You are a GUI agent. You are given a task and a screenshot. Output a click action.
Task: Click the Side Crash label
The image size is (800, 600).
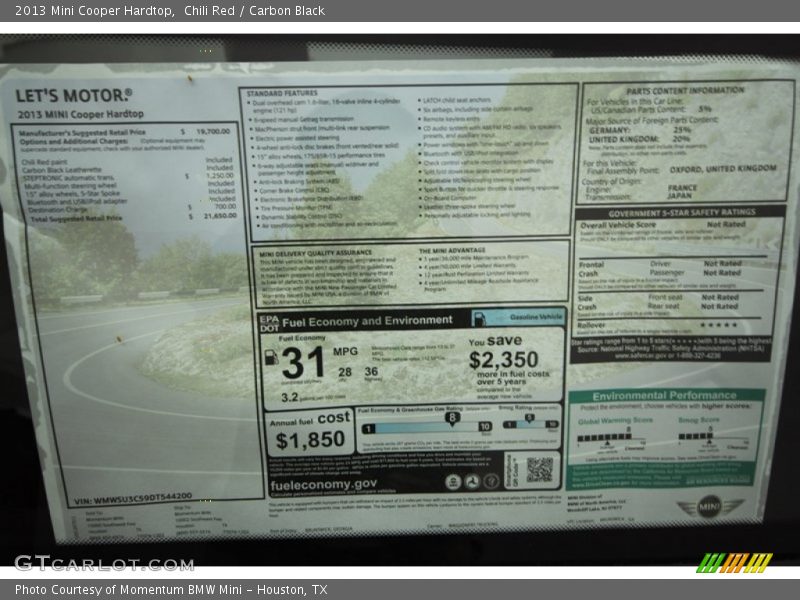pyautogui.click(x=587, y=303)
